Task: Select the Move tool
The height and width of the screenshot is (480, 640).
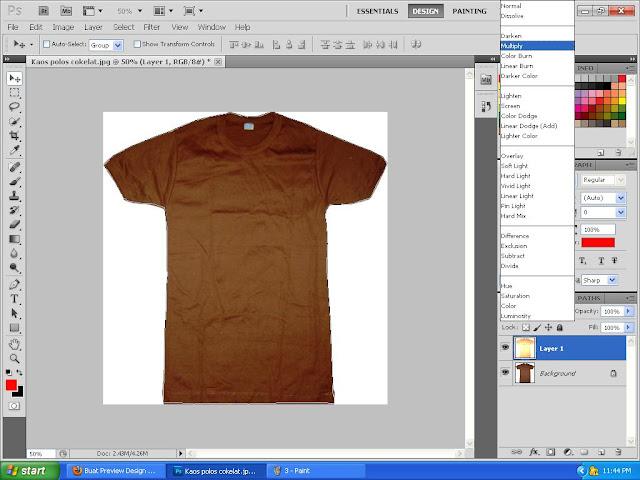Action: pos(15,78)
